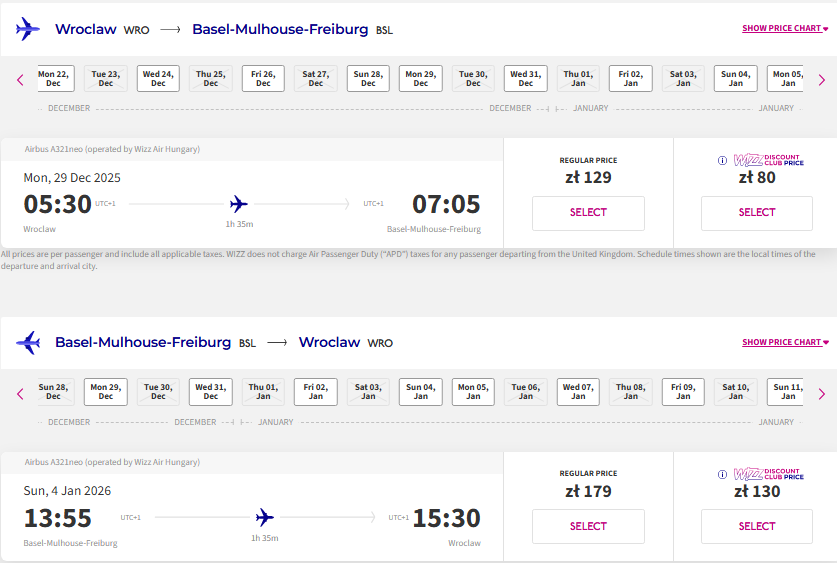Expand return Show Price Chart
The height and width of the screenshot is (563, 837).
[x=785, y=342]
